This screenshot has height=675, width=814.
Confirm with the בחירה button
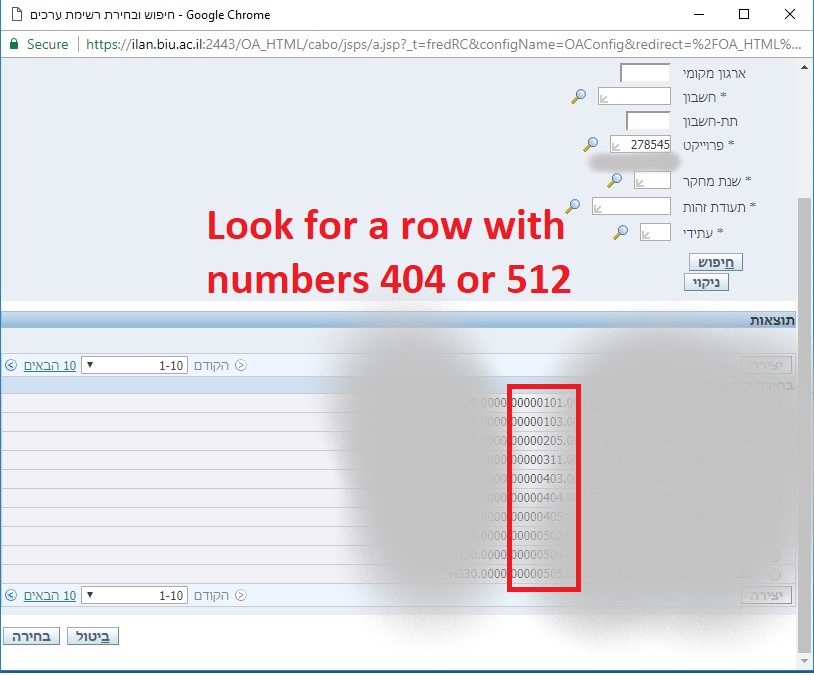[32, 636]
